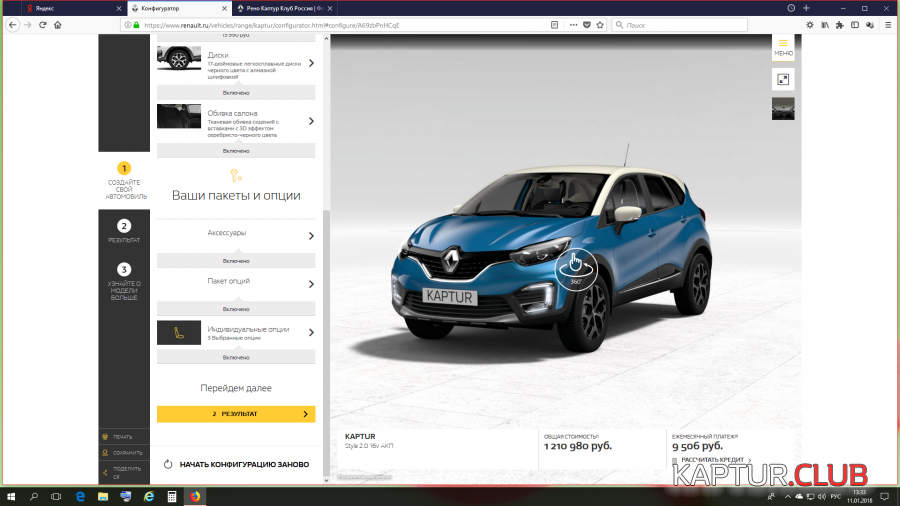Click the browser Home icon
Viewport: 900px width, 506px height.
(x=57, y=25)
